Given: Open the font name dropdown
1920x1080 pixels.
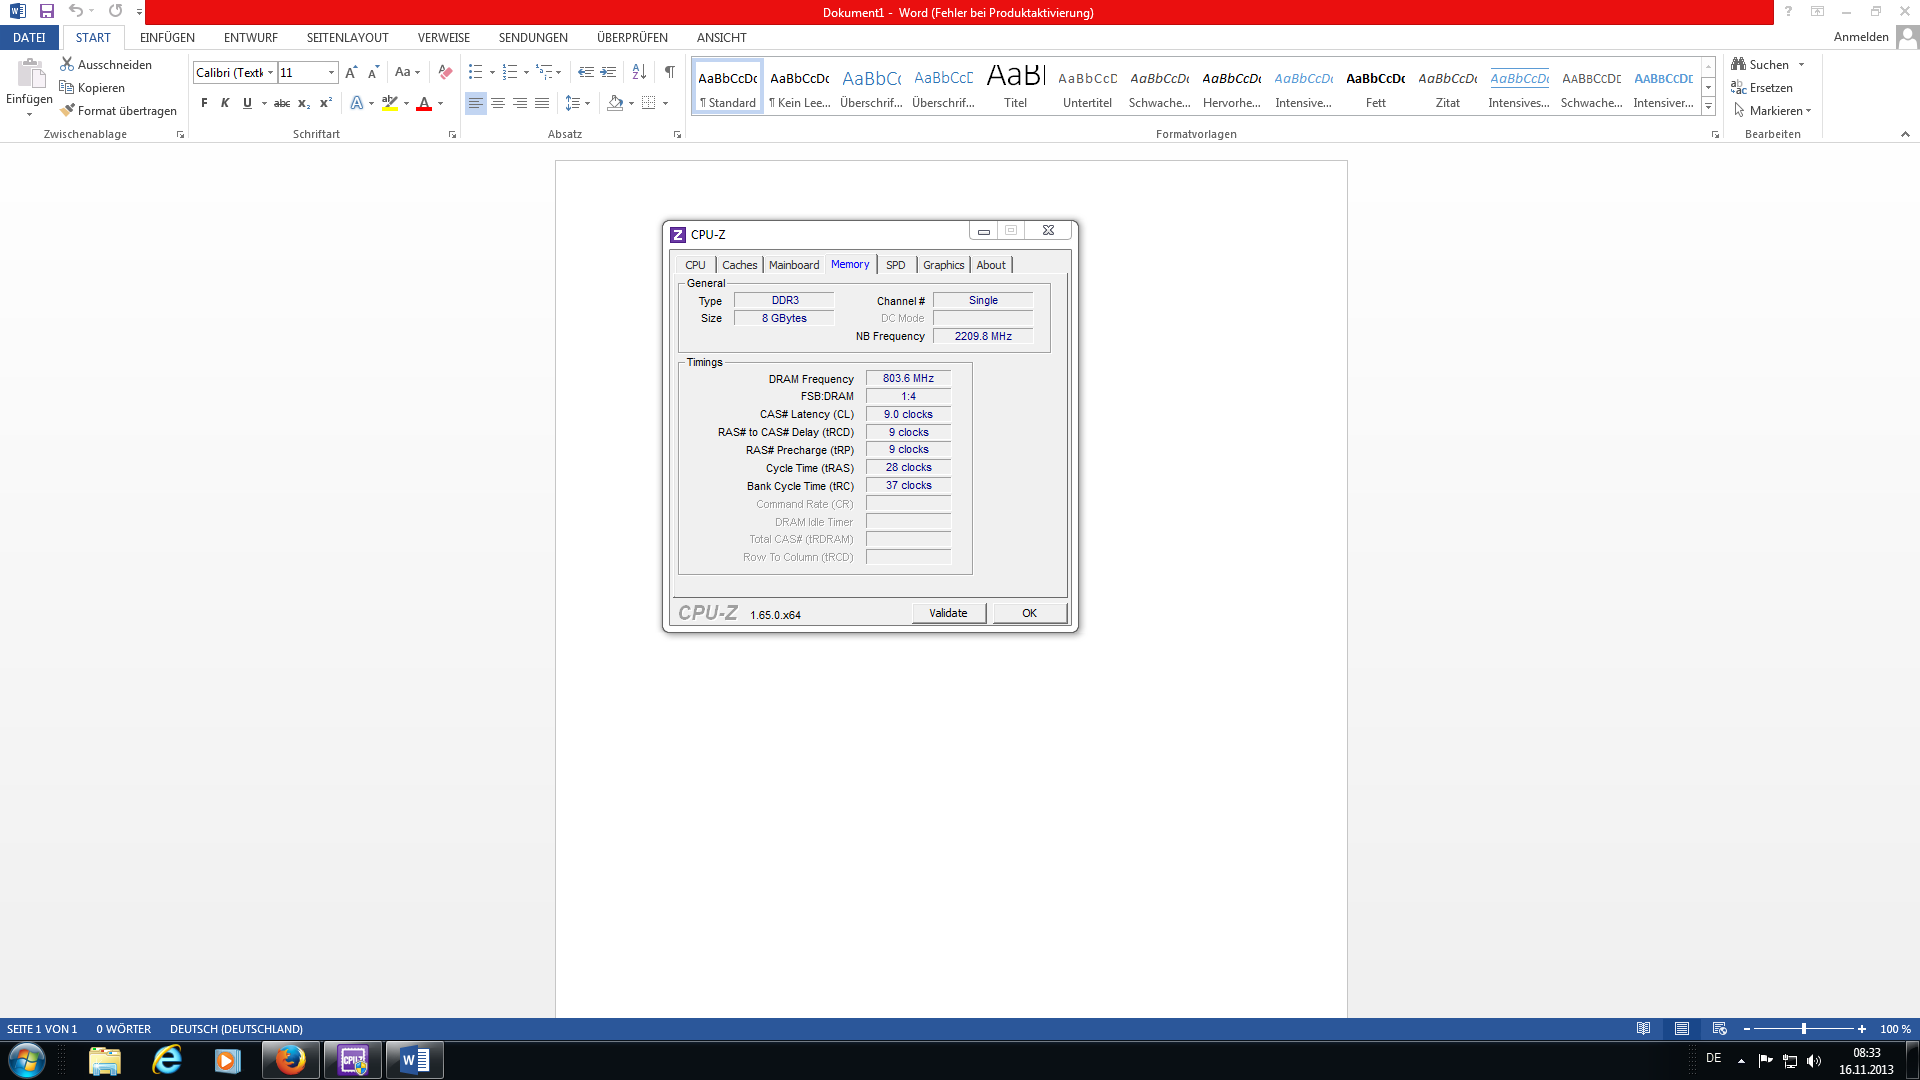Looking at the screenshot, I should [270, 72].
